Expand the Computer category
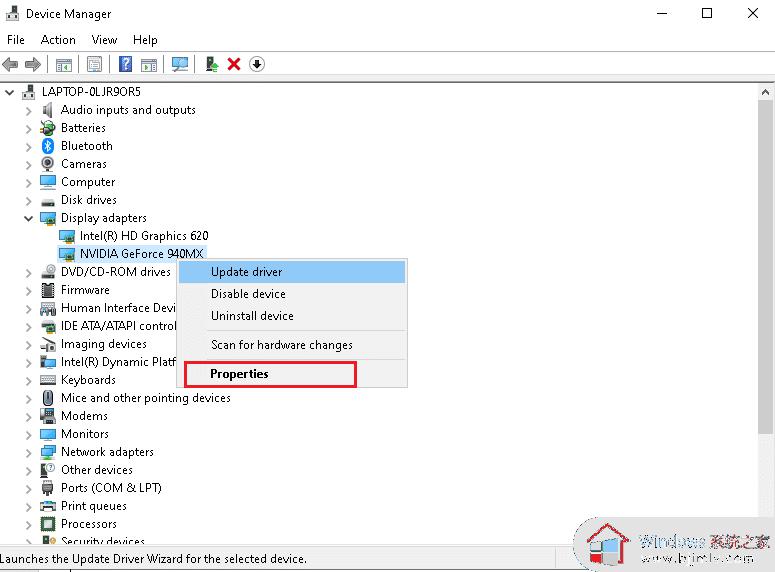Viewport: 775px width, 572px height. tap(29, 183)
